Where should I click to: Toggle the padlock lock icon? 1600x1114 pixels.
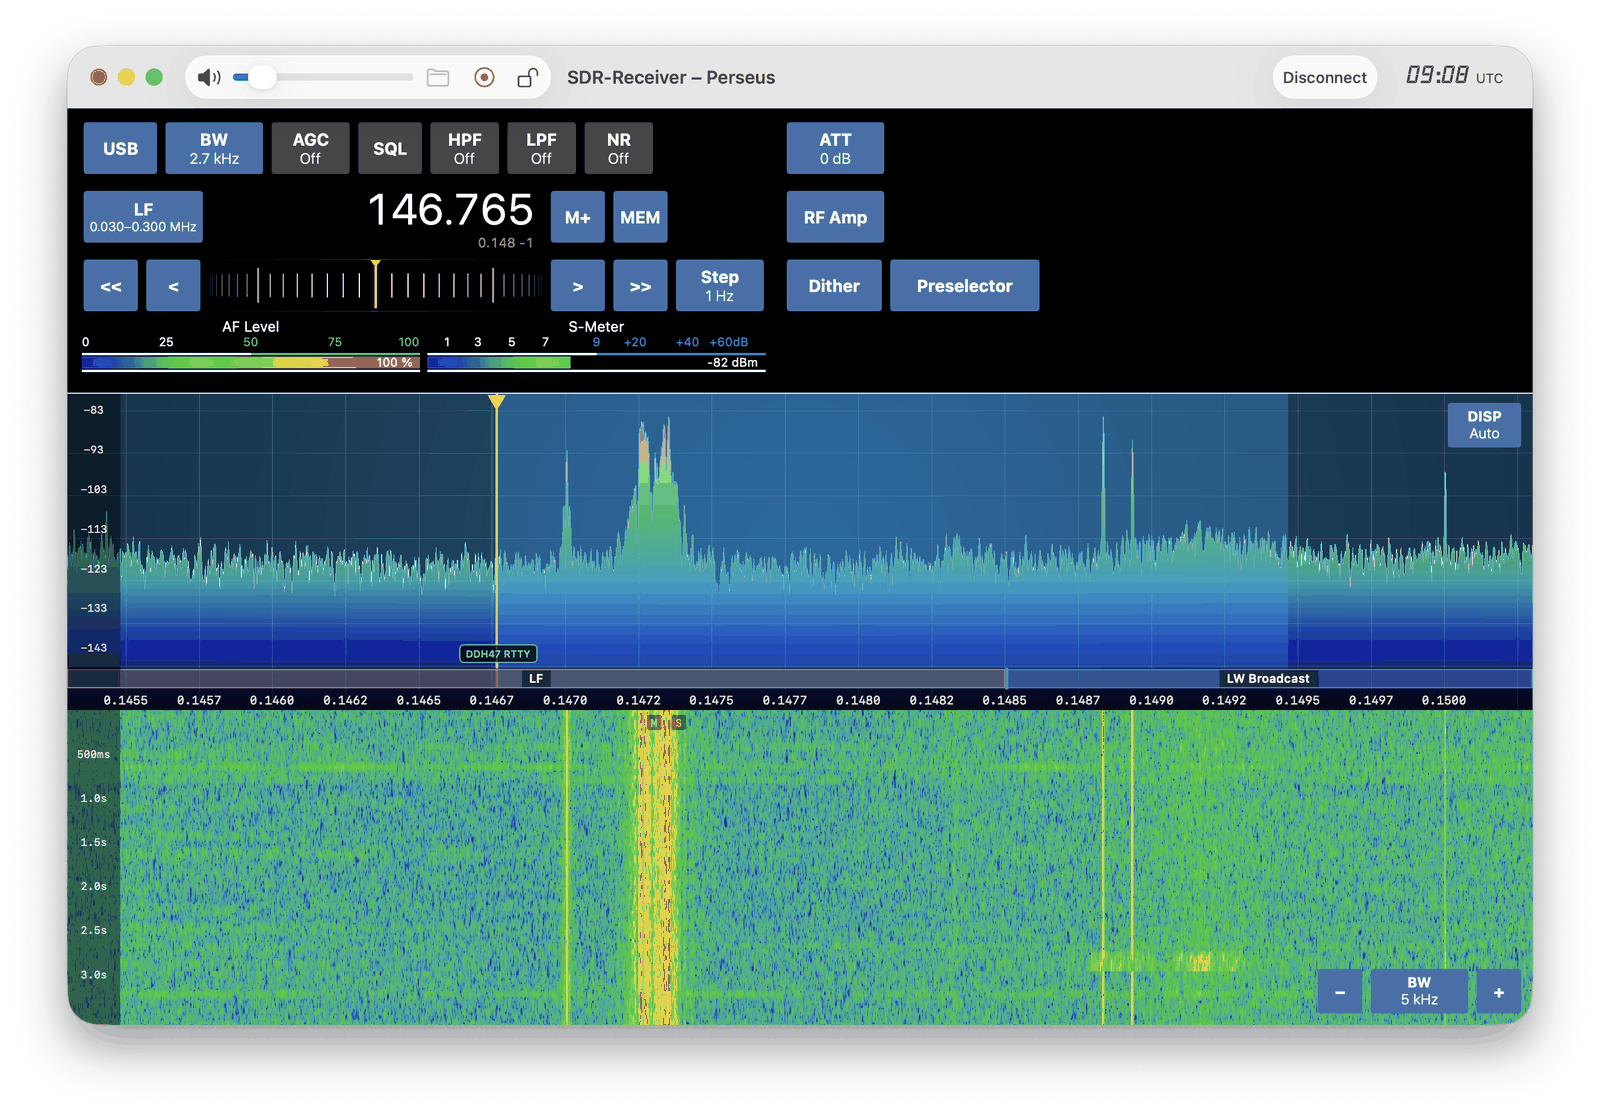point(528,77)
